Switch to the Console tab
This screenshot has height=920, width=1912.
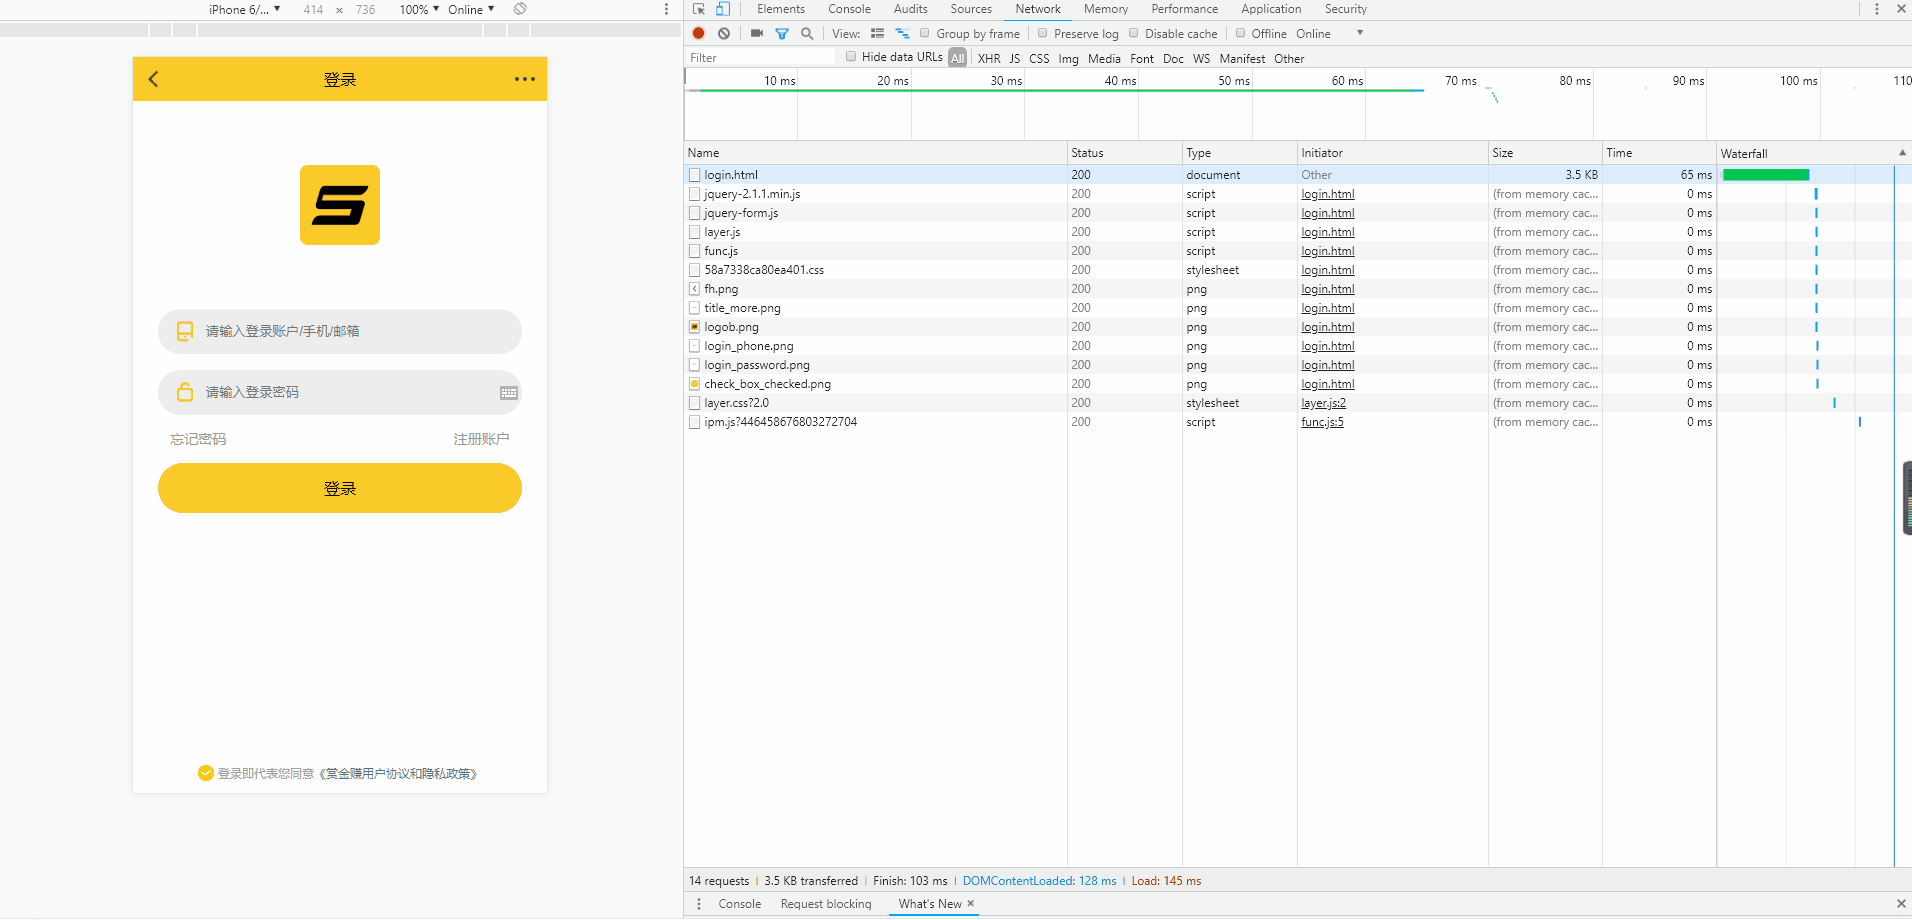tap(849, 9)
